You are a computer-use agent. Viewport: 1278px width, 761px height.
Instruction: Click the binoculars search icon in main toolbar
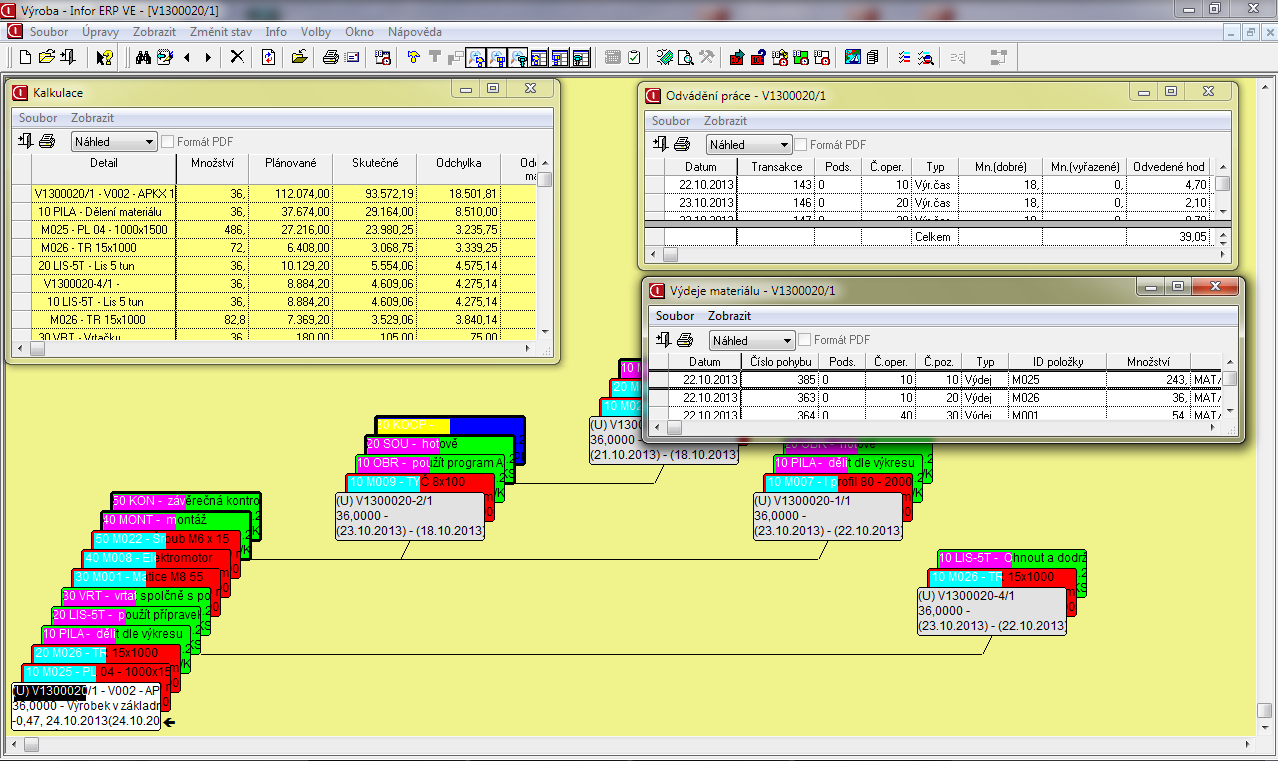(x=142, y=57)
